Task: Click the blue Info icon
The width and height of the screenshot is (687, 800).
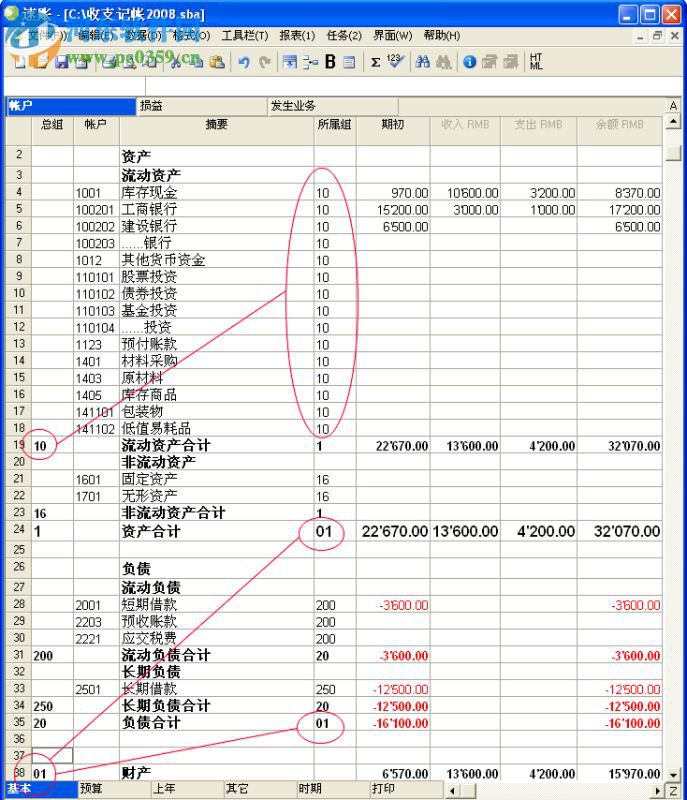Action: tap(470, 62)
